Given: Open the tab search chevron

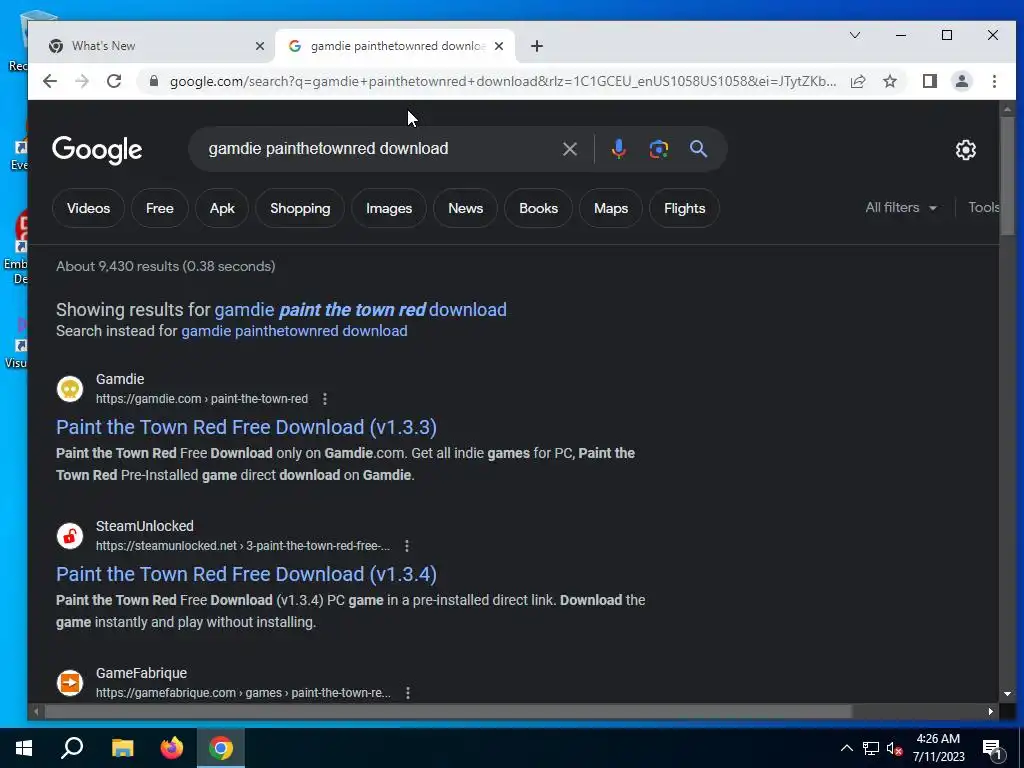Looking at the screenshot, I should click(855, 35).
